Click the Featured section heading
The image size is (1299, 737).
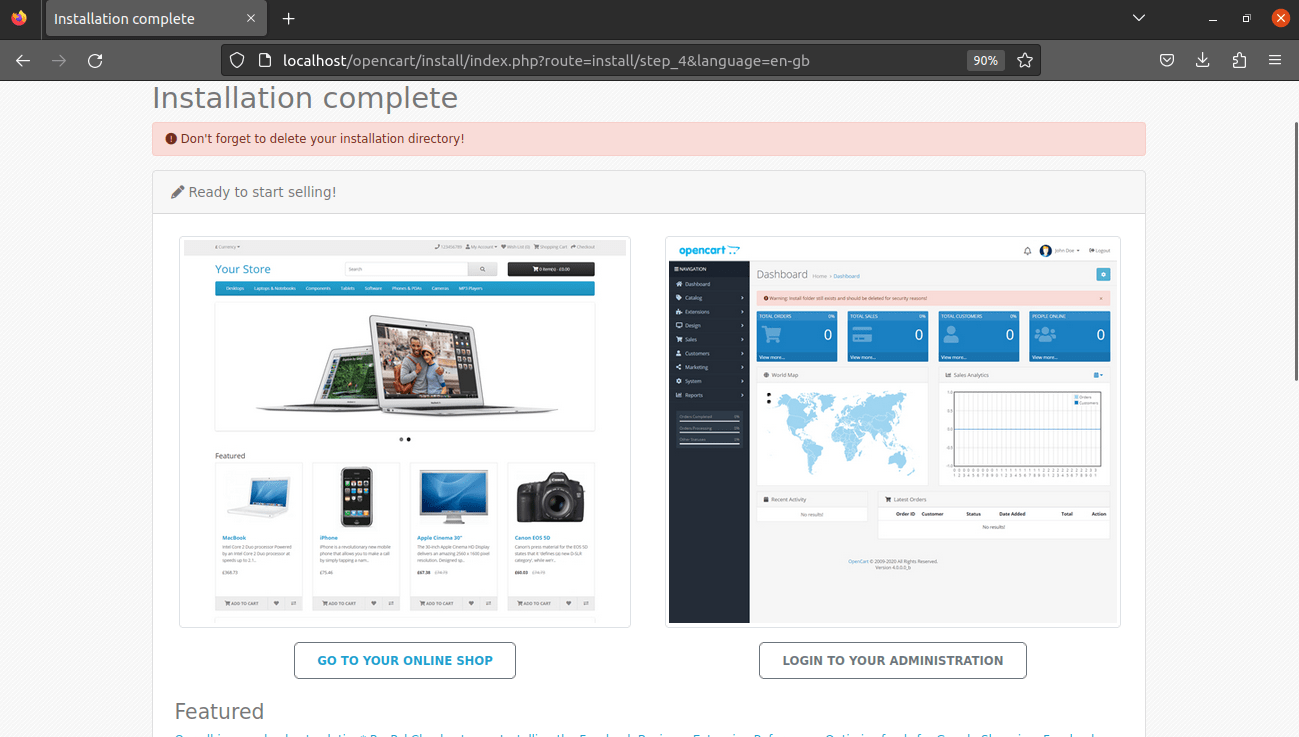click(219, 712)
